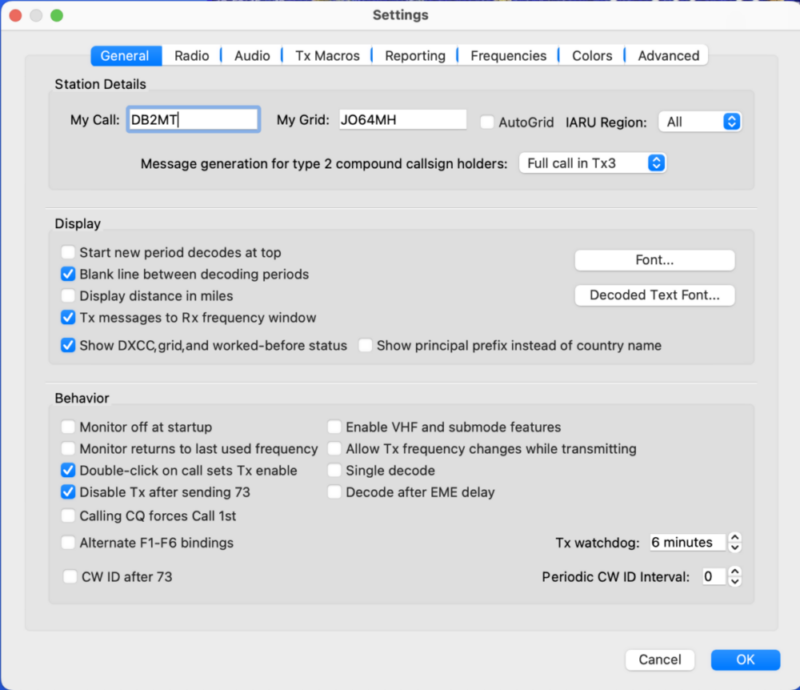Go to the Frequencies tab
This screenshot has width=800, height=690.
click(508, 56)
